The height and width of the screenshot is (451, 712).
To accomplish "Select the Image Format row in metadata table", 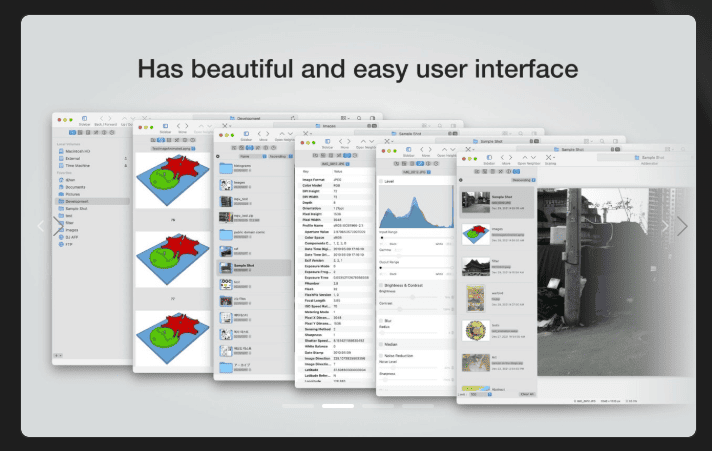I will (336, 180).
